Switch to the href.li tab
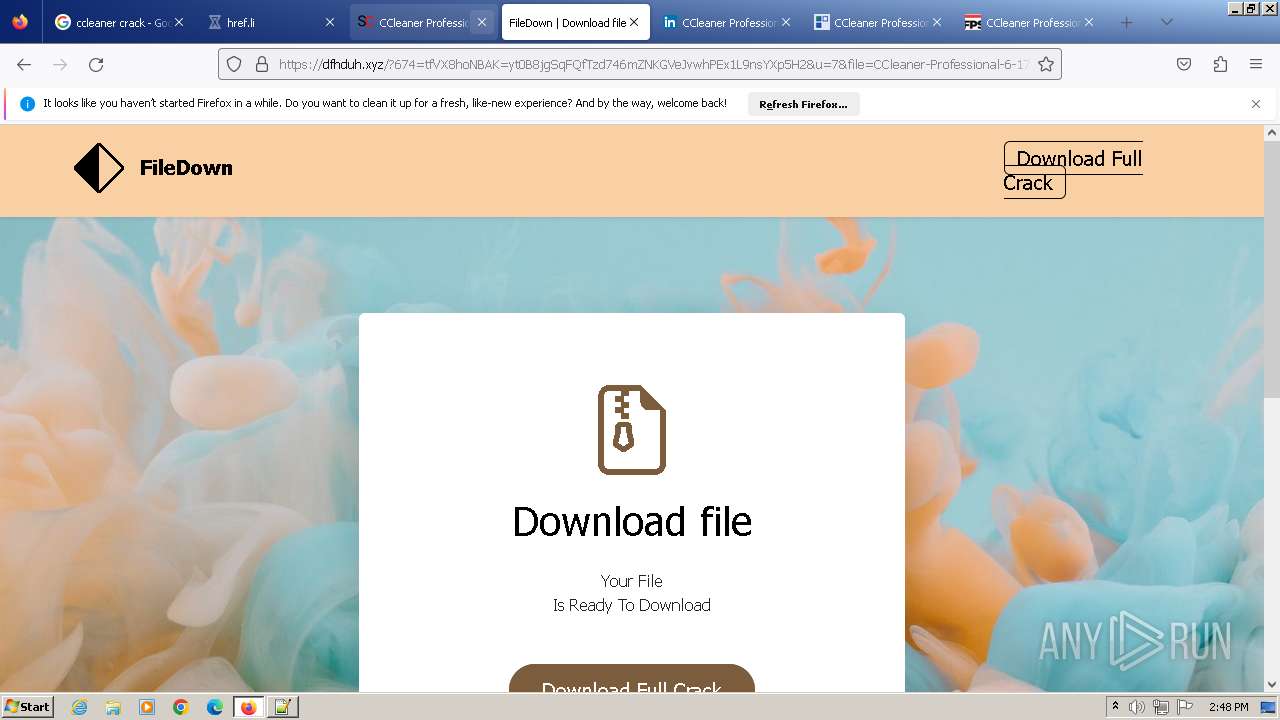 pyautogui.click(x=270, y=22)
